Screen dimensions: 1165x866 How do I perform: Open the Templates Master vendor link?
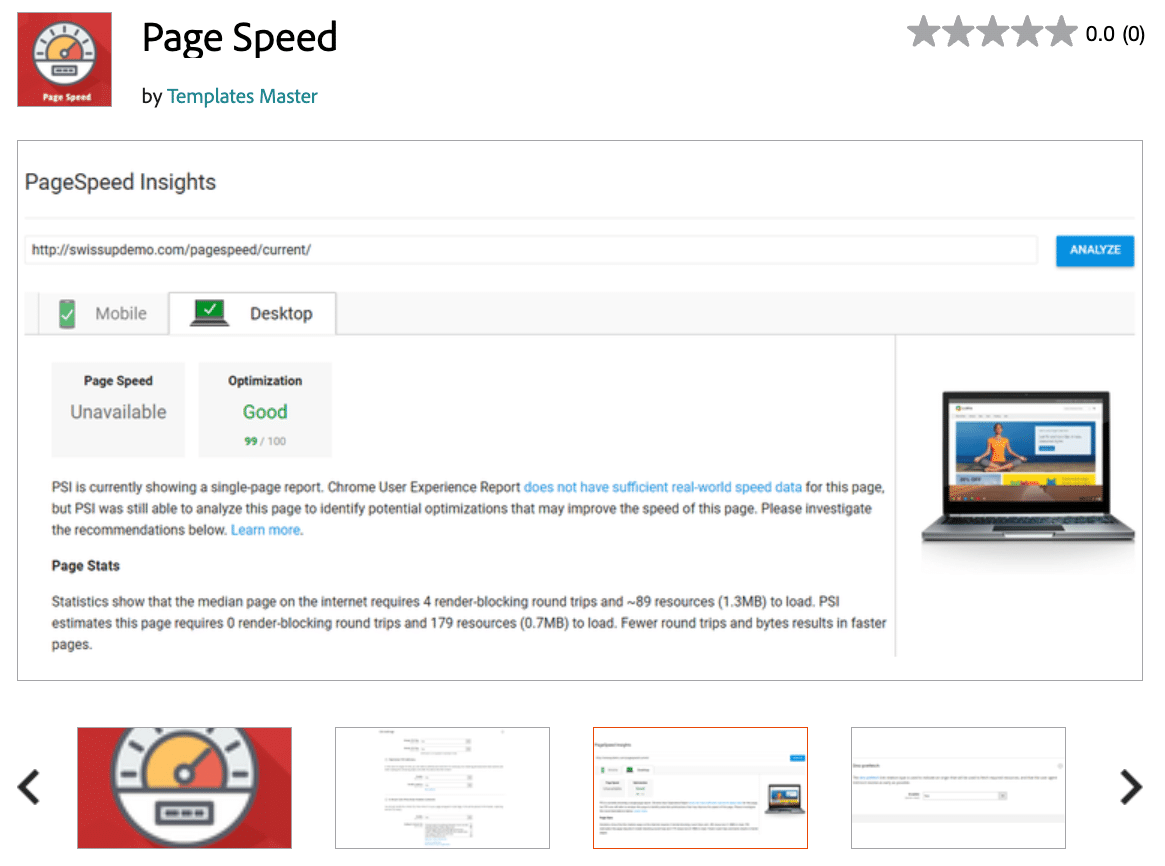click(242, 97)
